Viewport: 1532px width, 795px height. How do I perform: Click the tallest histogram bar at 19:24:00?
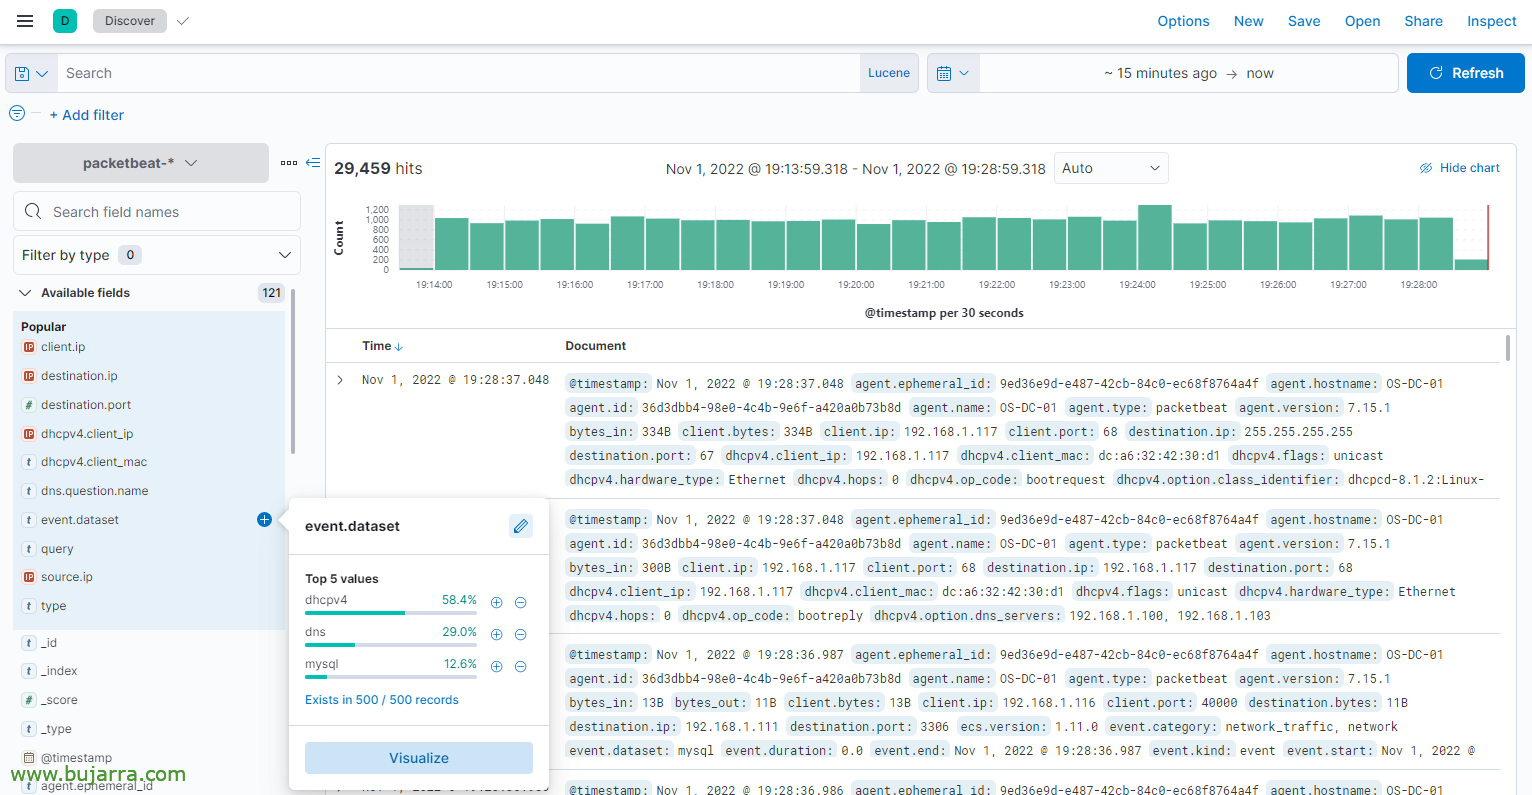tap(1155, 238)
